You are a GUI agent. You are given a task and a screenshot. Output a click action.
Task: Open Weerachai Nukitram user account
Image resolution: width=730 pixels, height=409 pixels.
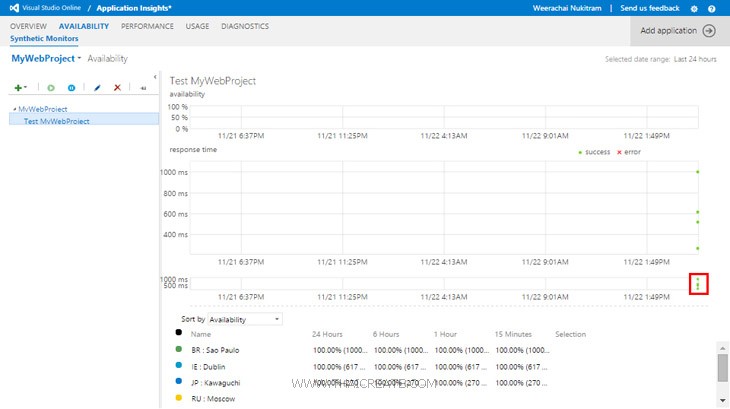[567, 8]
